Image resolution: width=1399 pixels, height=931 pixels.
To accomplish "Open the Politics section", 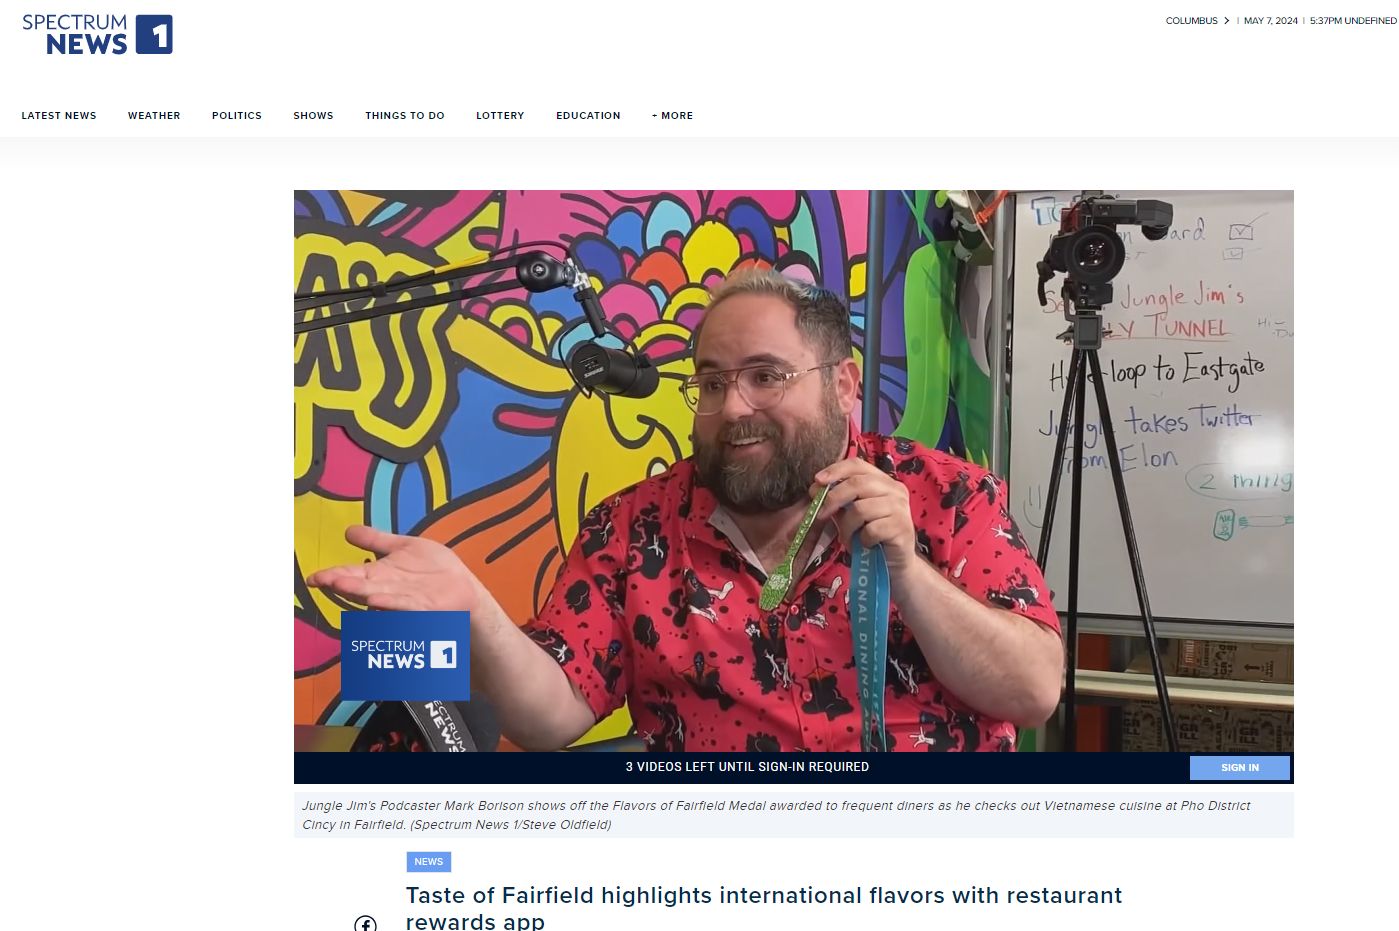I will click(237, 116).
